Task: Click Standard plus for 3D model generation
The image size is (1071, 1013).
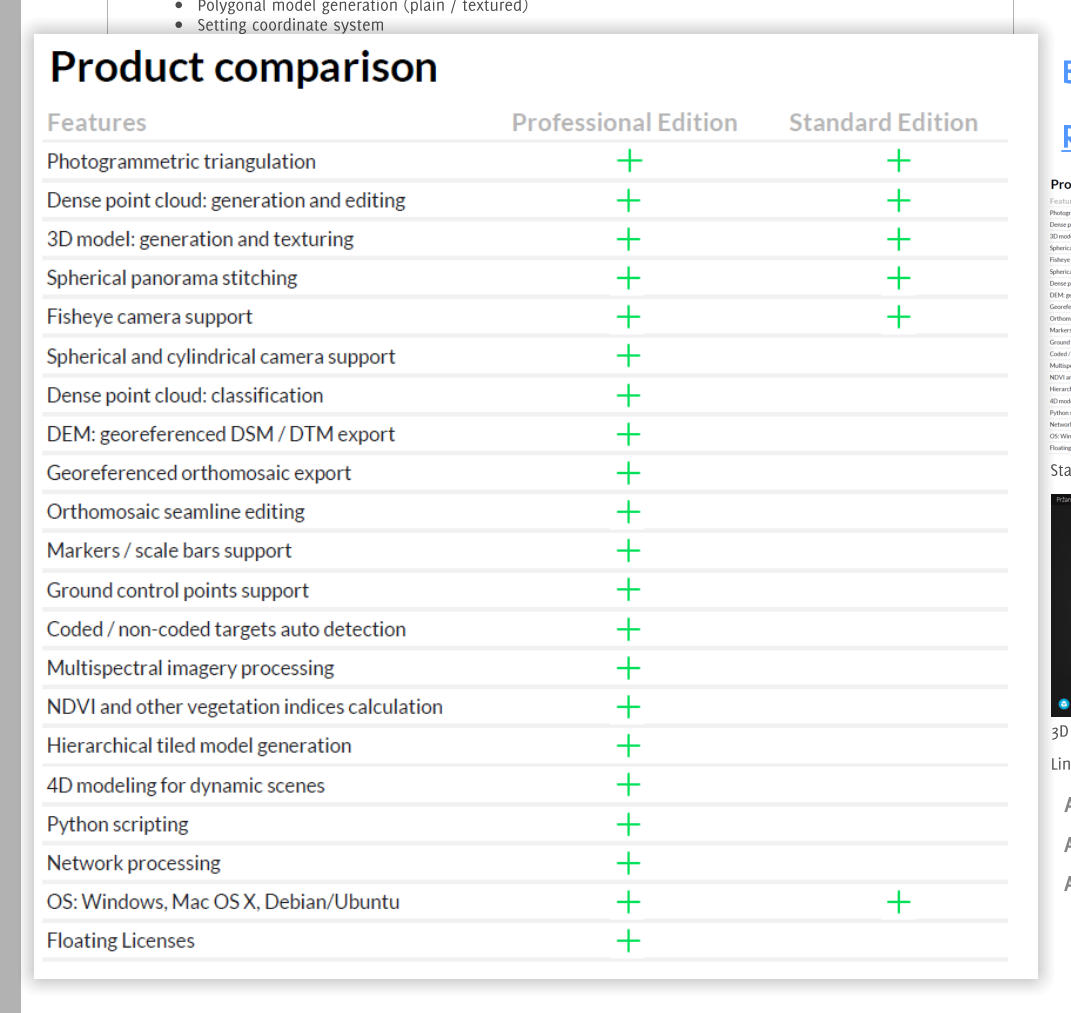Action: point(898,239)
